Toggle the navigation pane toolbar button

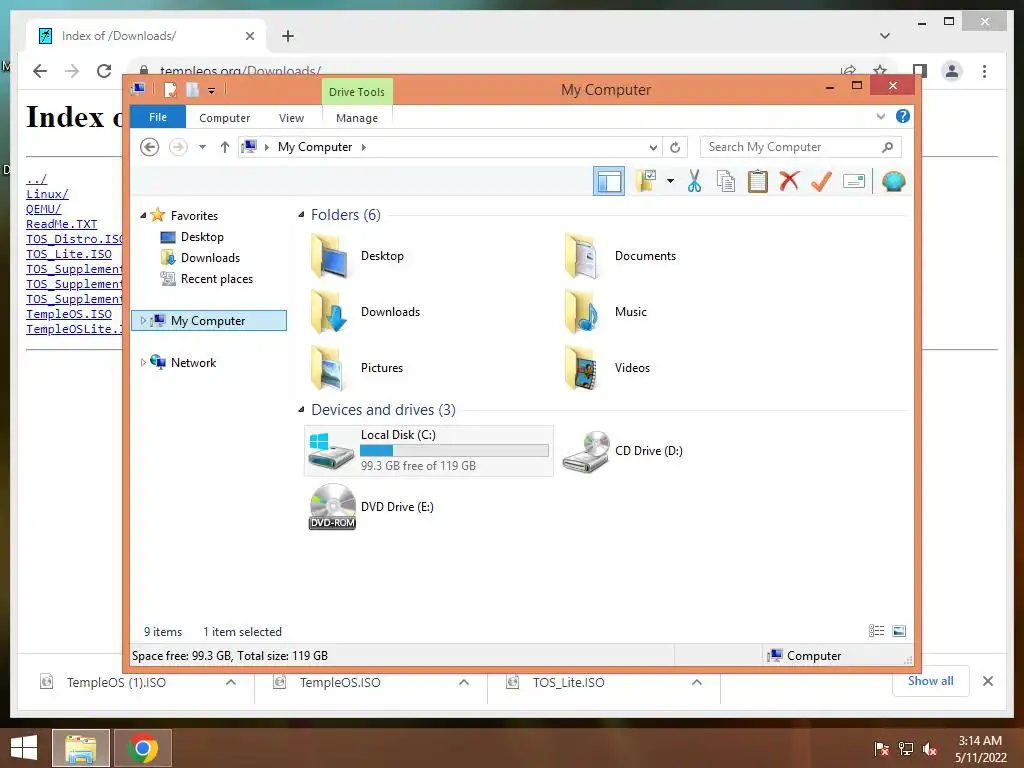(609, 181)
